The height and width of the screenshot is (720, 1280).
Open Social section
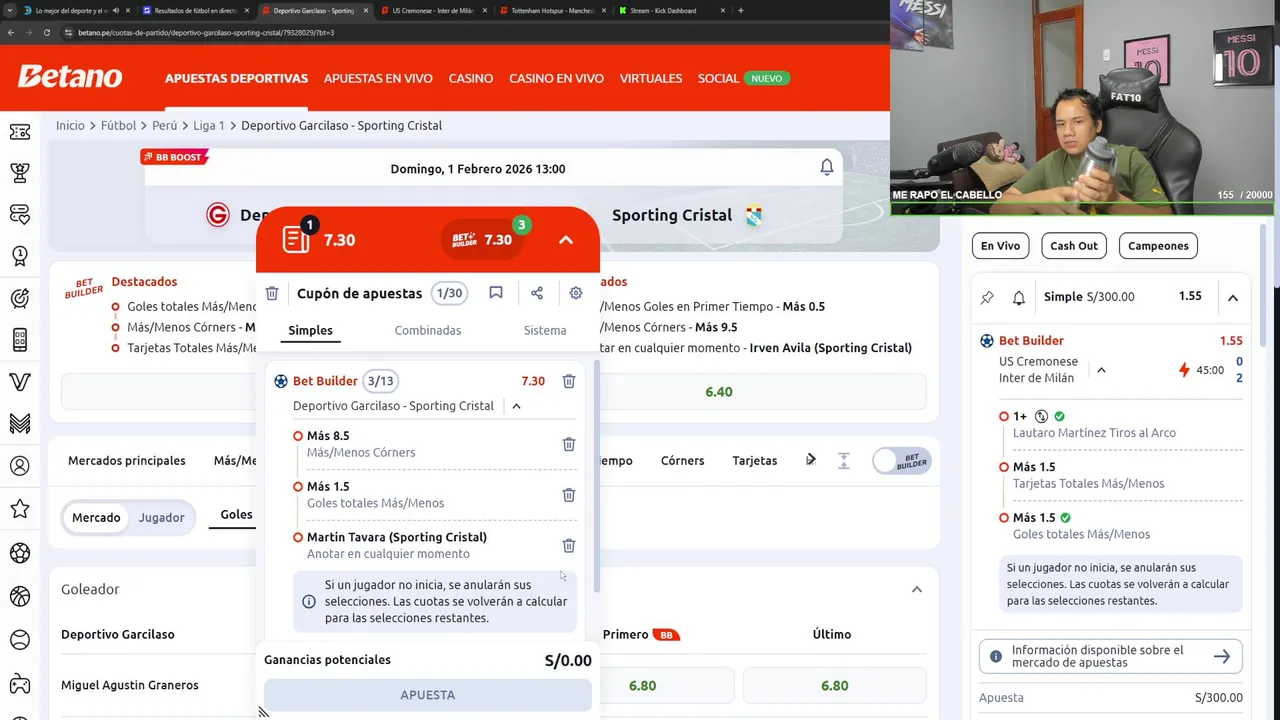coord(718,78)
